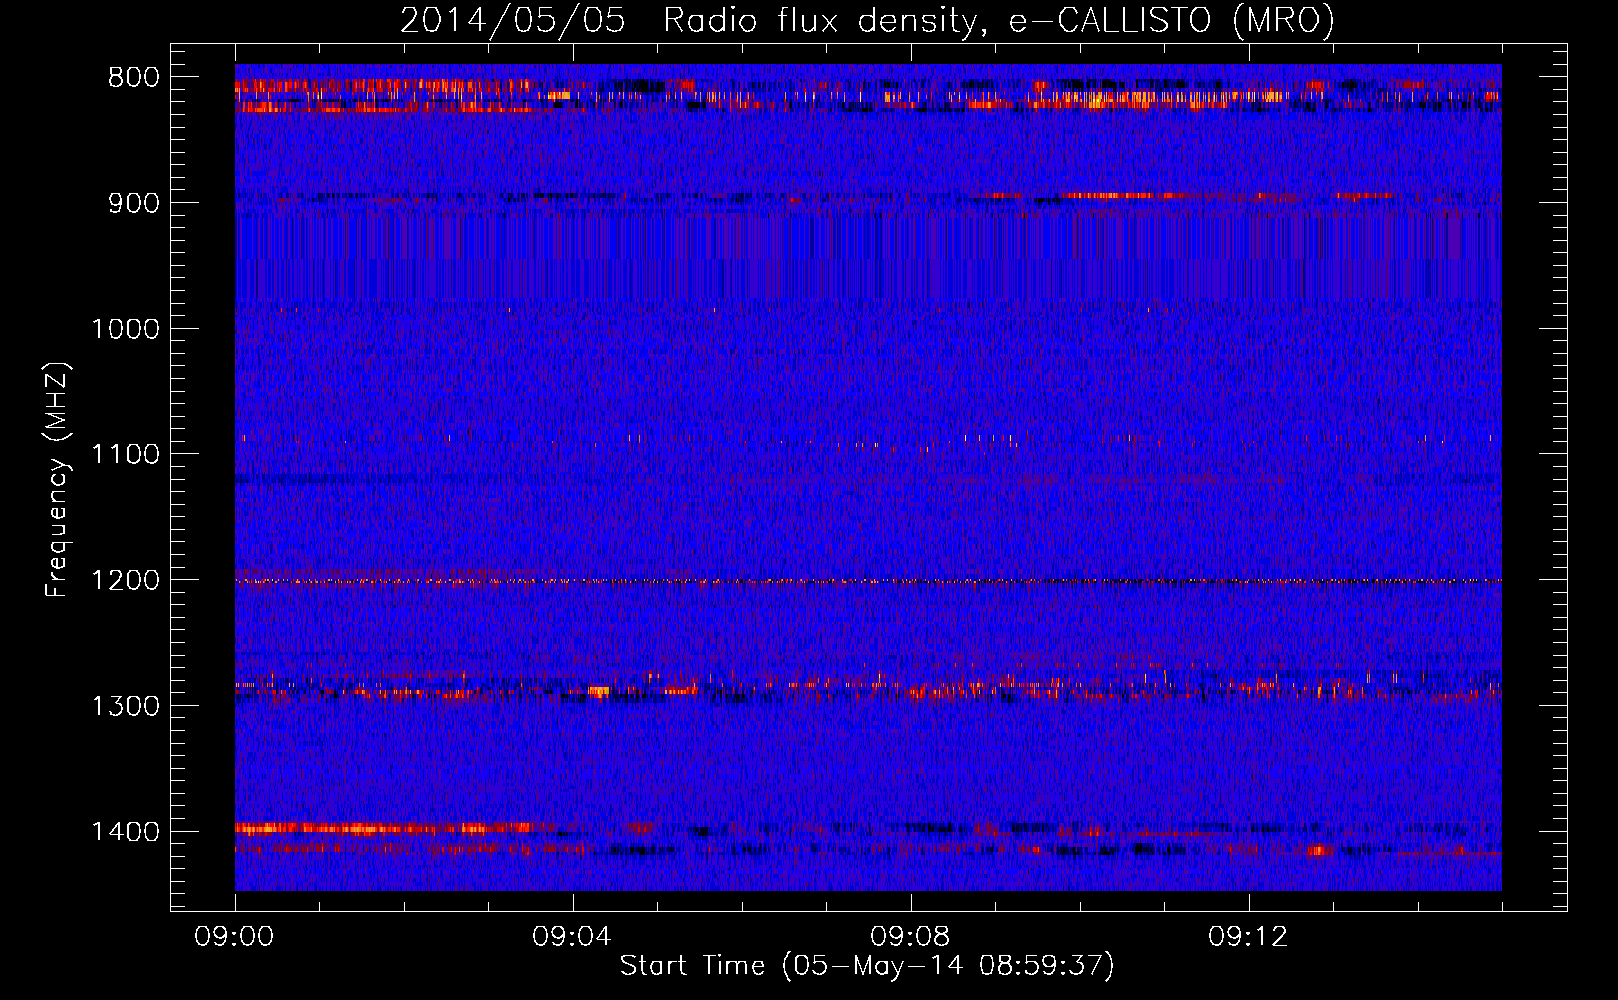Click the 900 frequency tick label
1618x1000 pixels.
click(135, 203)
